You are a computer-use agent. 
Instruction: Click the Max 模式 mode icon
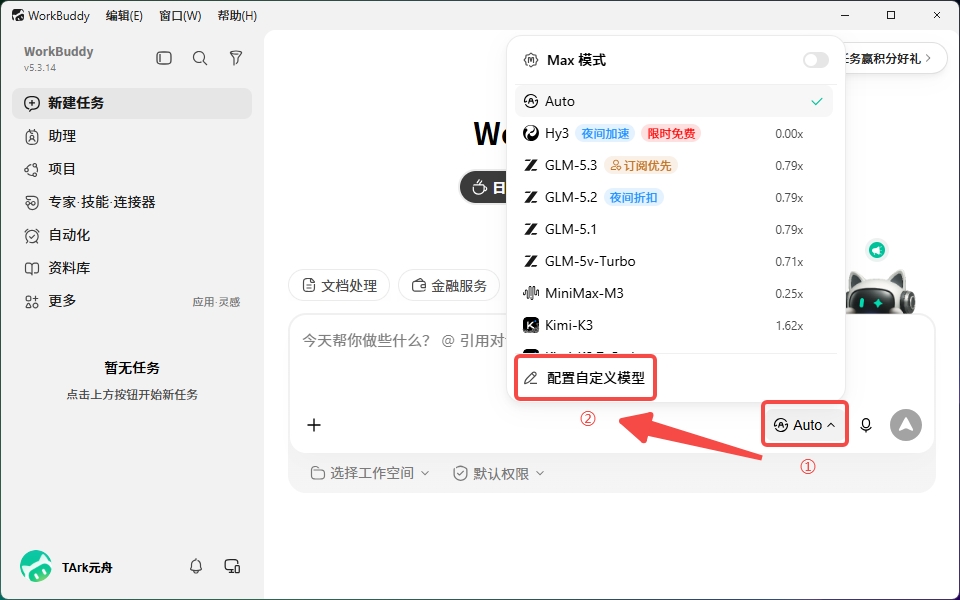(531, 60)
